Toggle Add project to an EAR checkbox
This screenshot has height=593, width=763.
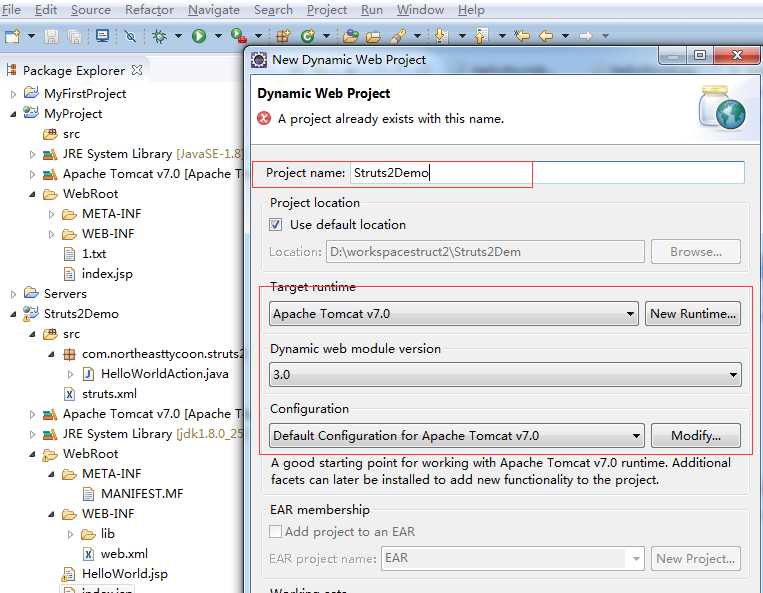pos(275,531)
